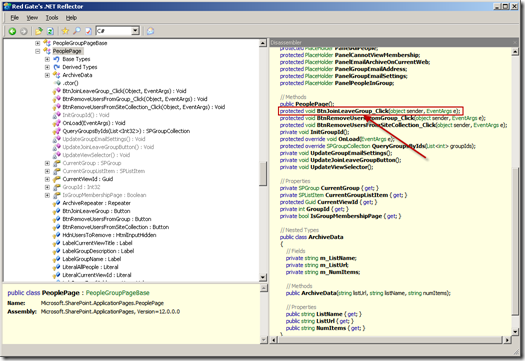Click the Bookmarks star icon
This screenshot has width=525, height=361.
pos(65,31)
